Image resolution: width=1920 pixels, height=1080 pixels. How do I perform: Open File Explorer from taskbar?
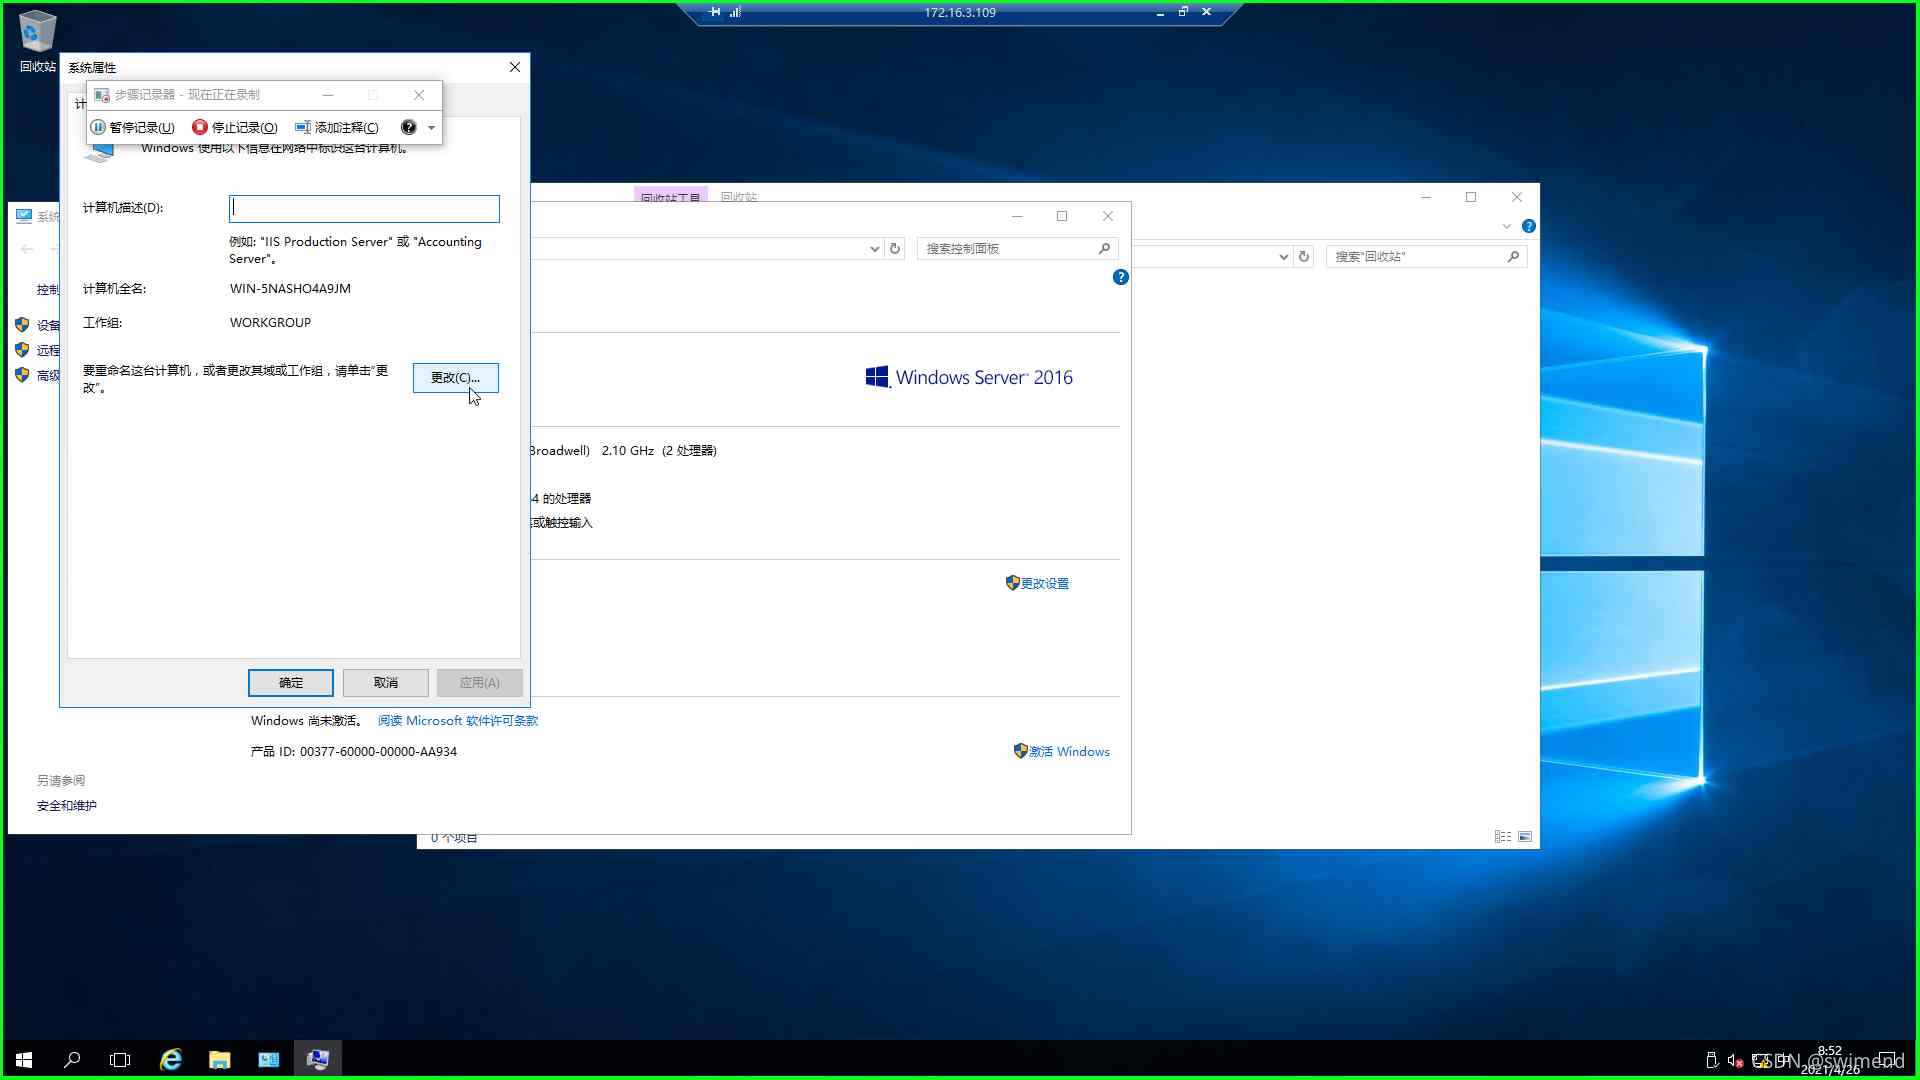click(x=220, y=1059)
